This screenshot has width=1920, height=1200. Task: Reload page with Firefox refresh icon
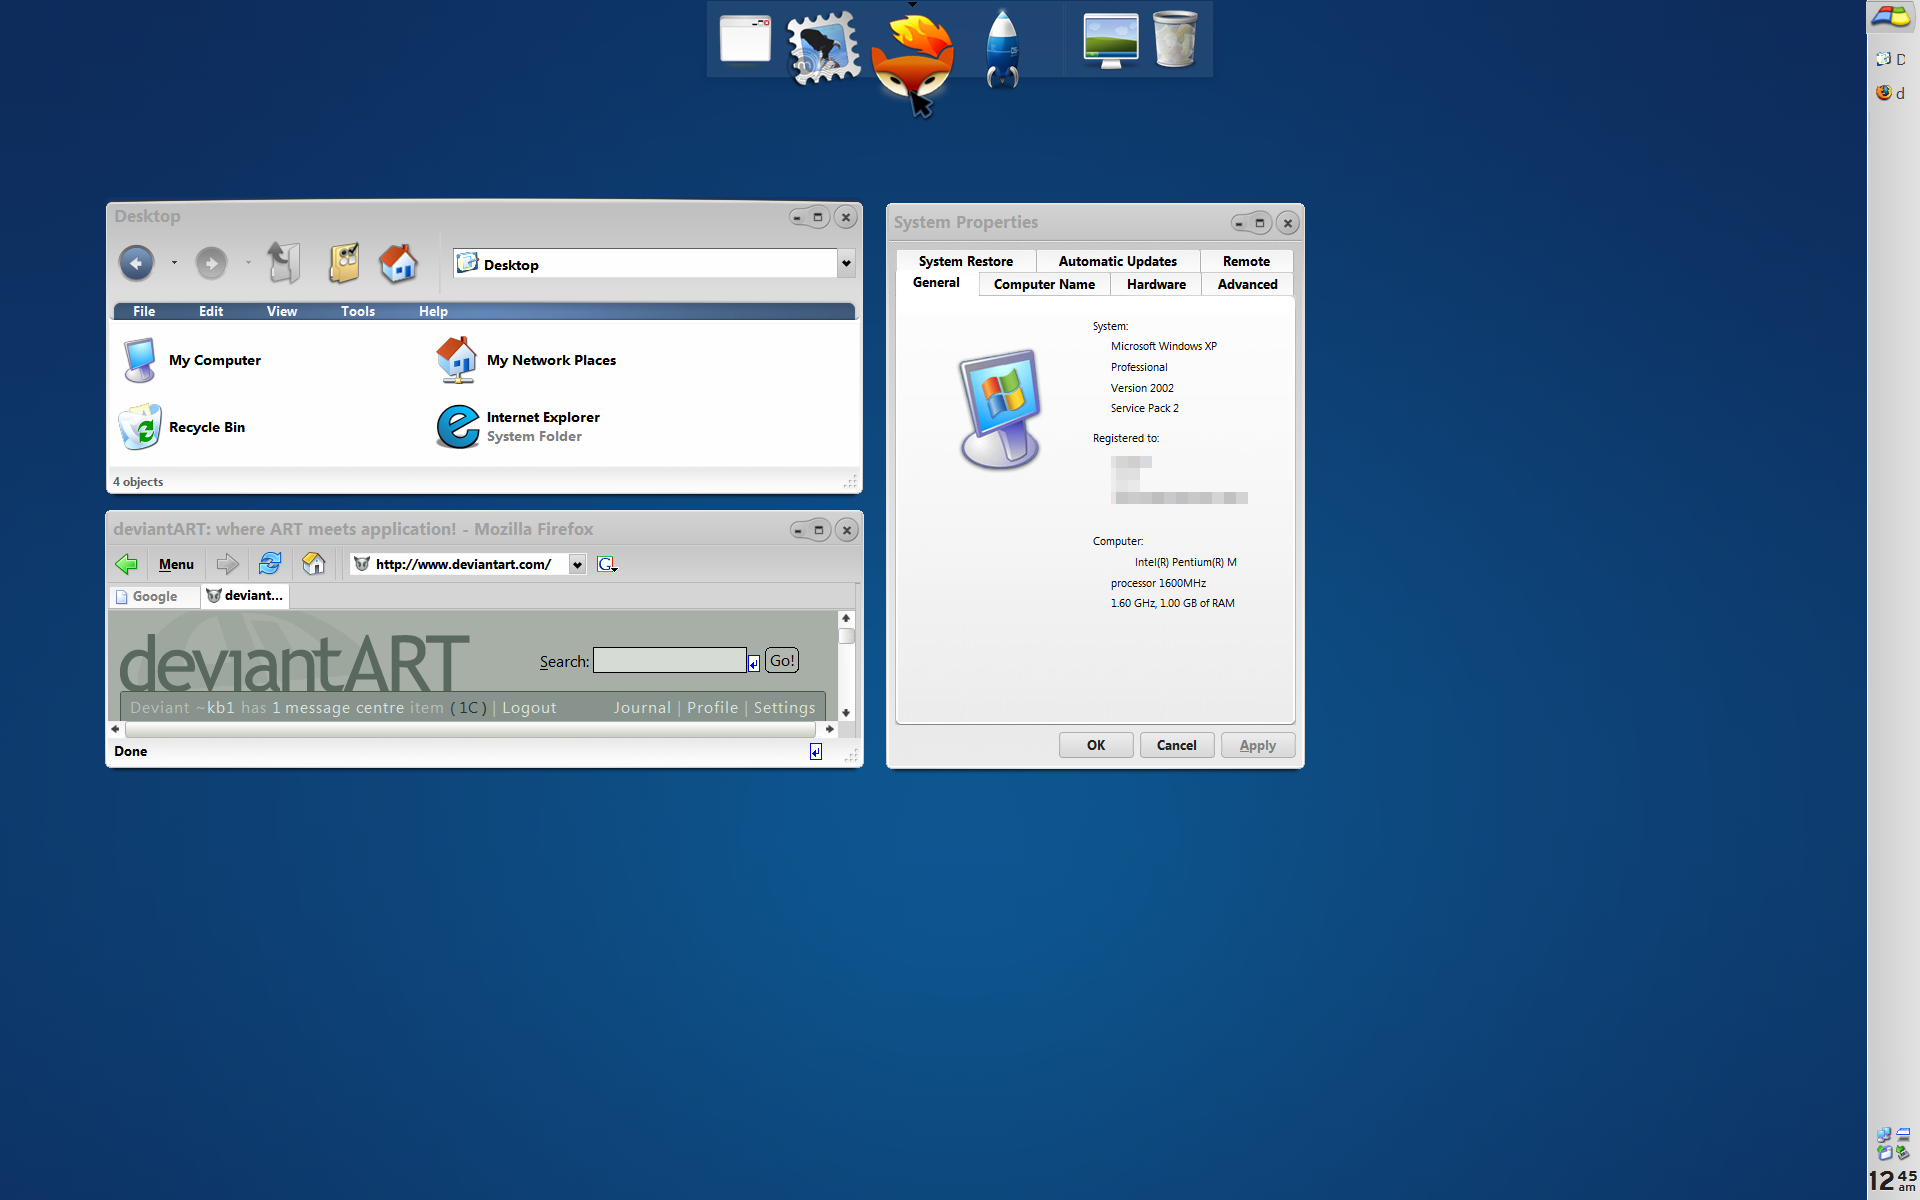pyautogui.click(x=270, y=563)
